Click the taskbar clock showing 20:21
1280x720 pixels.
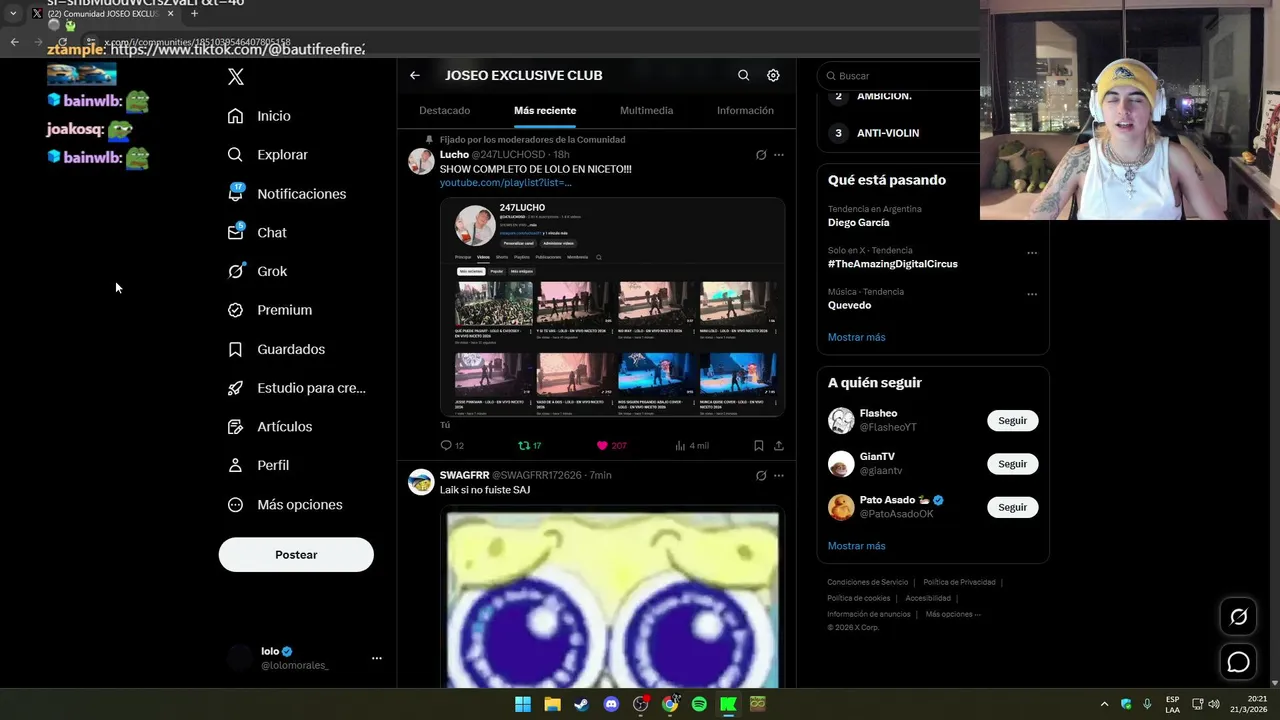1248,704
